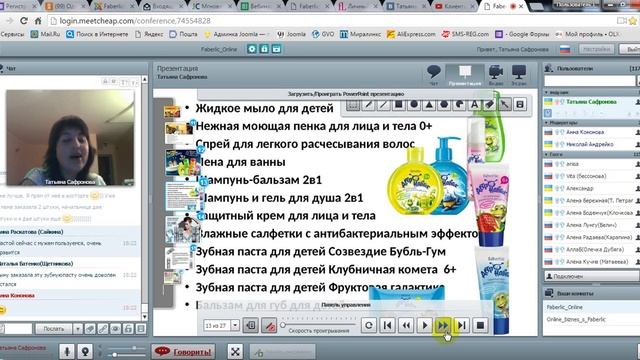This screenshot has height=360, width=640.
Task: Toggle the chat lock icon
Action: (x=128, y=329)
